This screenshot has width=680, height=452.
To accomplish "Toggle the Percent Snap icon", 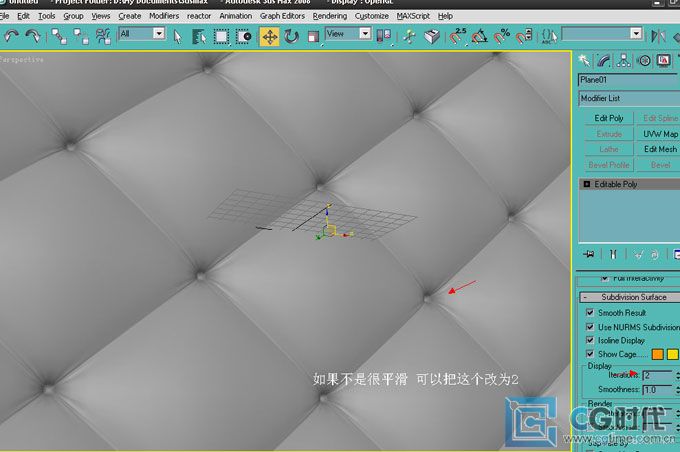I will pos(502,37).
